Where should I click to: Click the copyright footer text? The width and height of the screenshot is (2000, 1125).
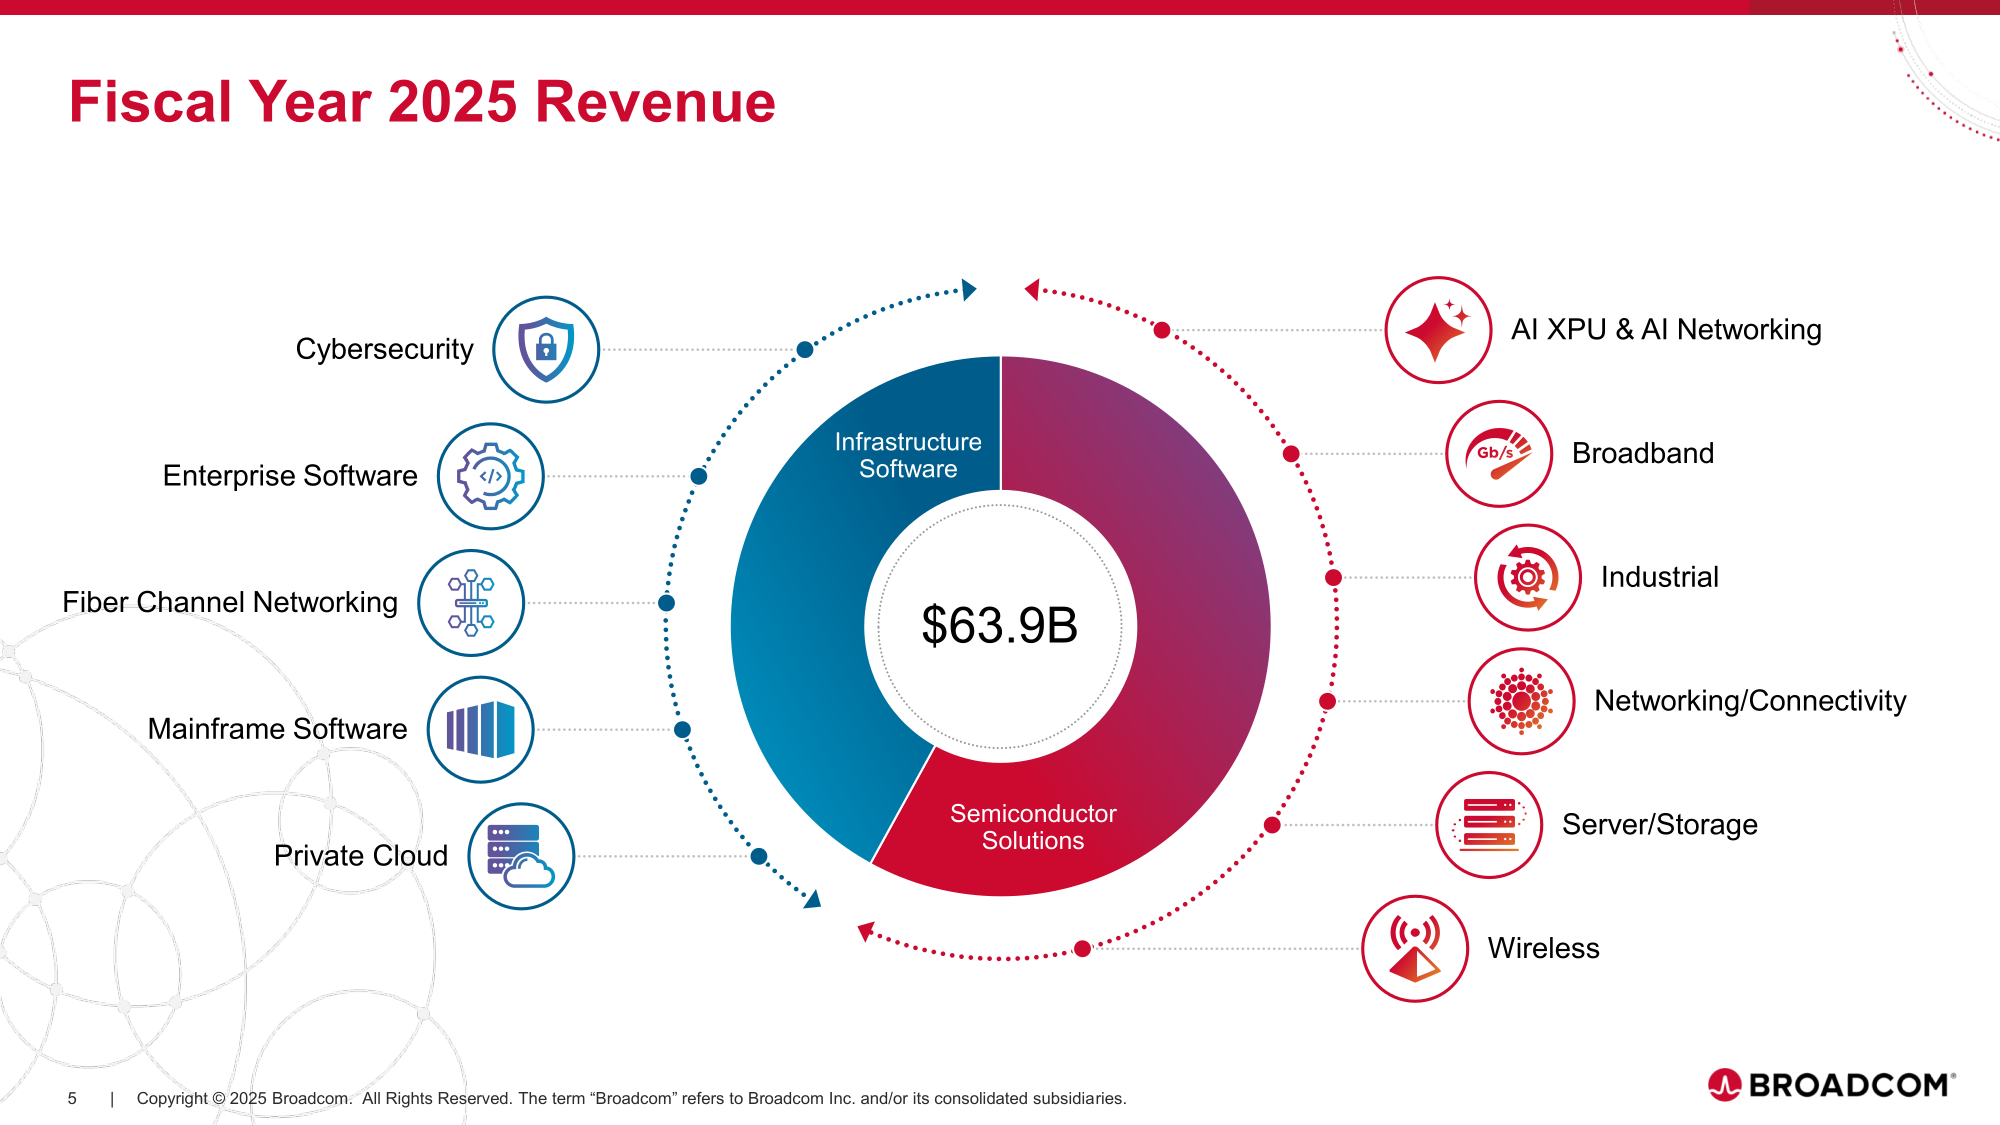tap(631, 1098)
